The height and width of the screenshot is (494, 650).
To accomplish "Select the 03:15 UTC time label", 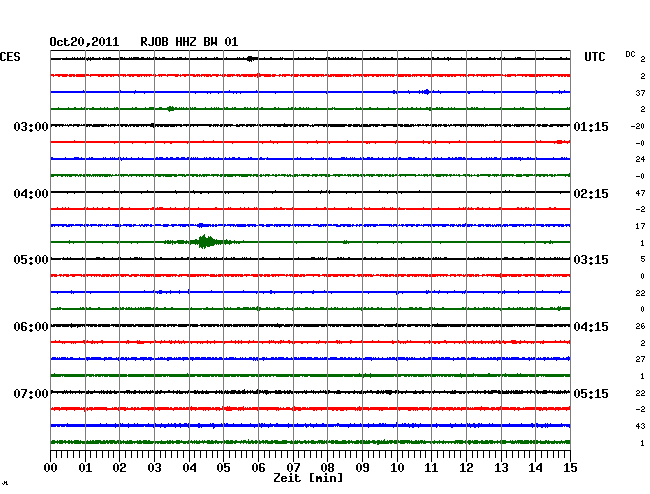I will (x=591, y=259).
